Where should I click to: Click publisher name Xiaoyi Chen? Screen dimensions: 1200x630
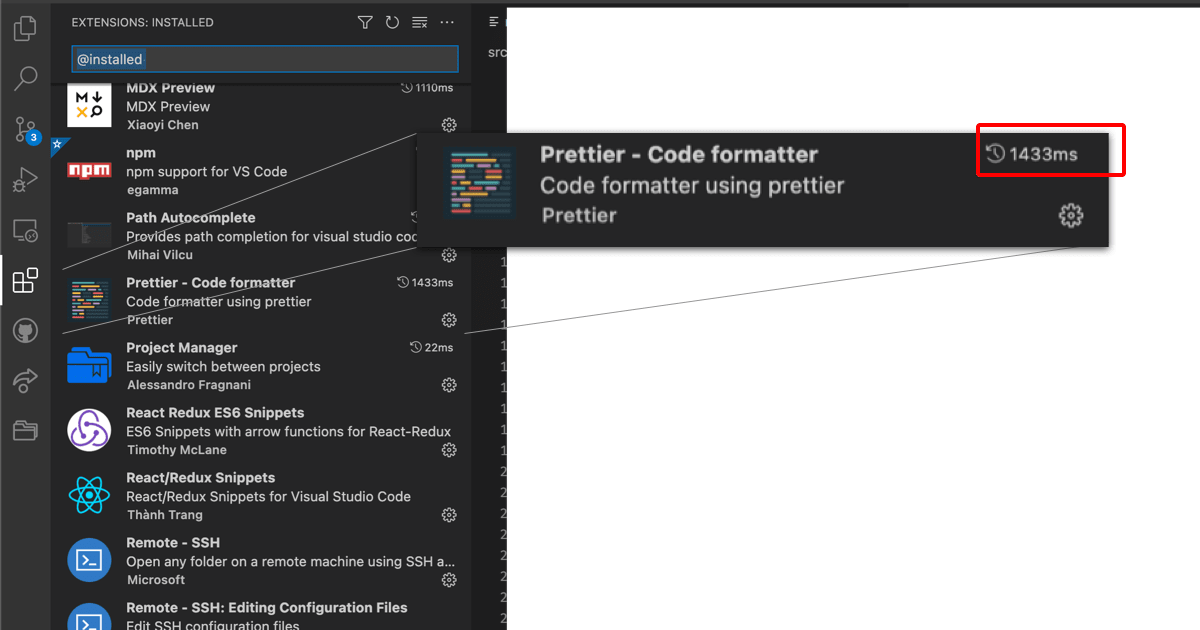coord(163,125)
